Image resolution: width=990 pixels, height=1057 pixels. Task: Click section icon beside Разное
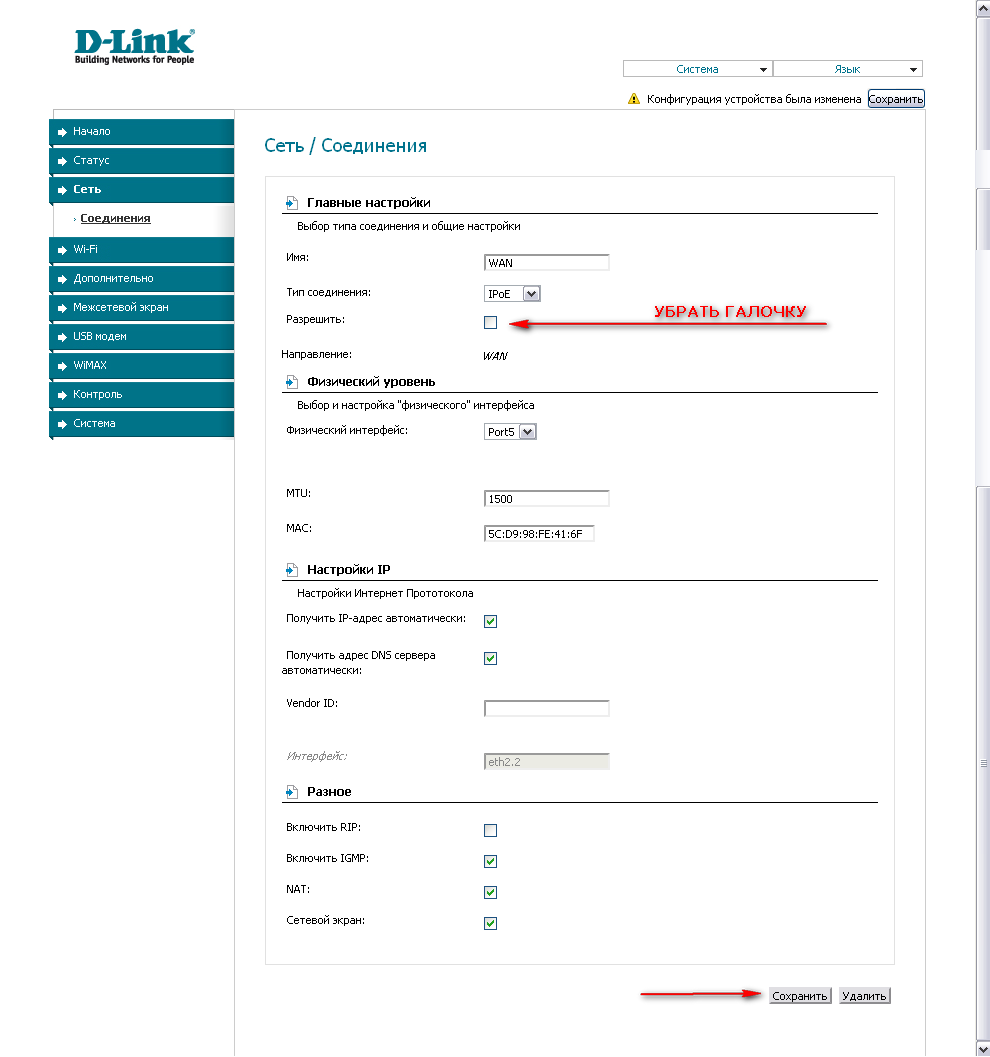point(292,792)
